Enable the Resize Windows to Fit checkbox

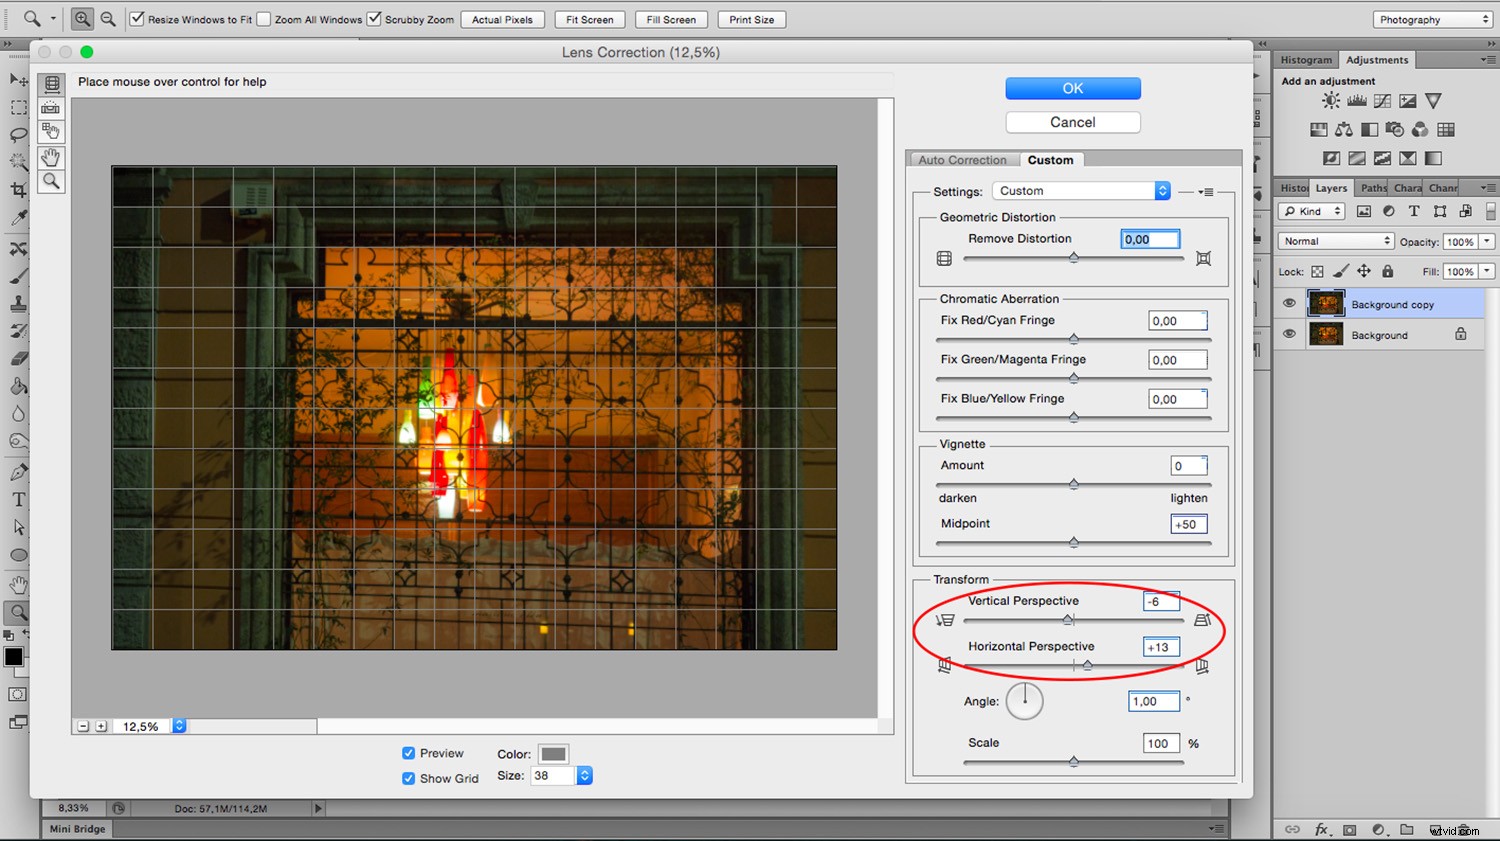pyautogui.click(x=137, y=18)
